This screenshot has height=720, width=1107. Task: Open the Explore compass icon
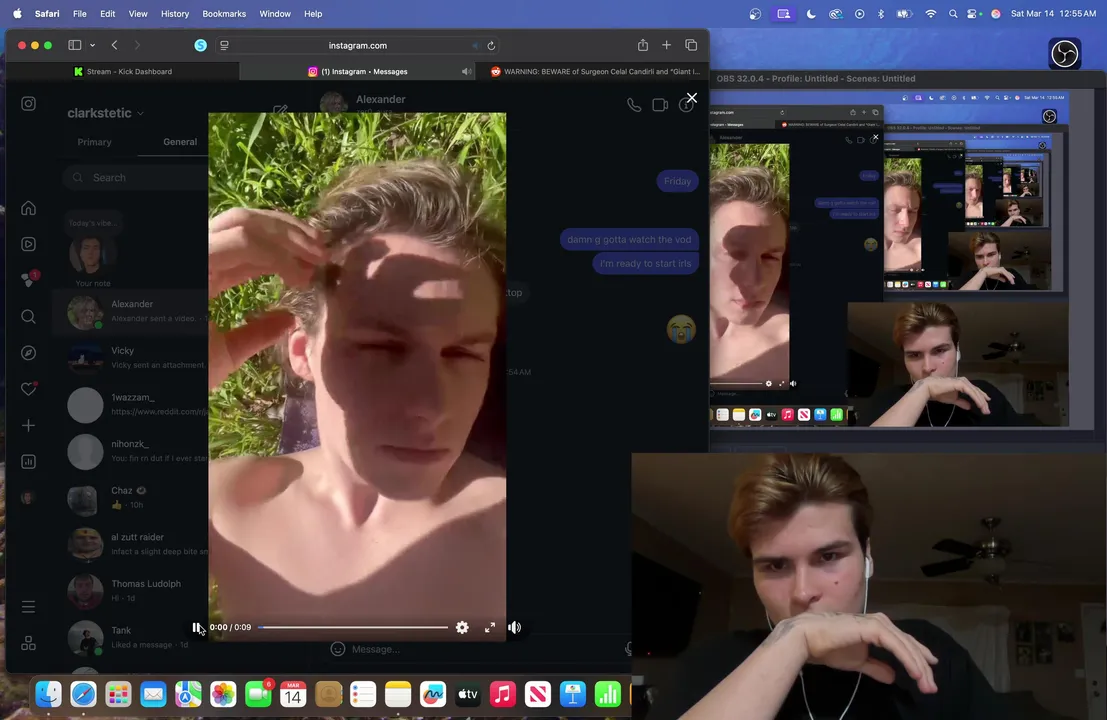[28, 353]
